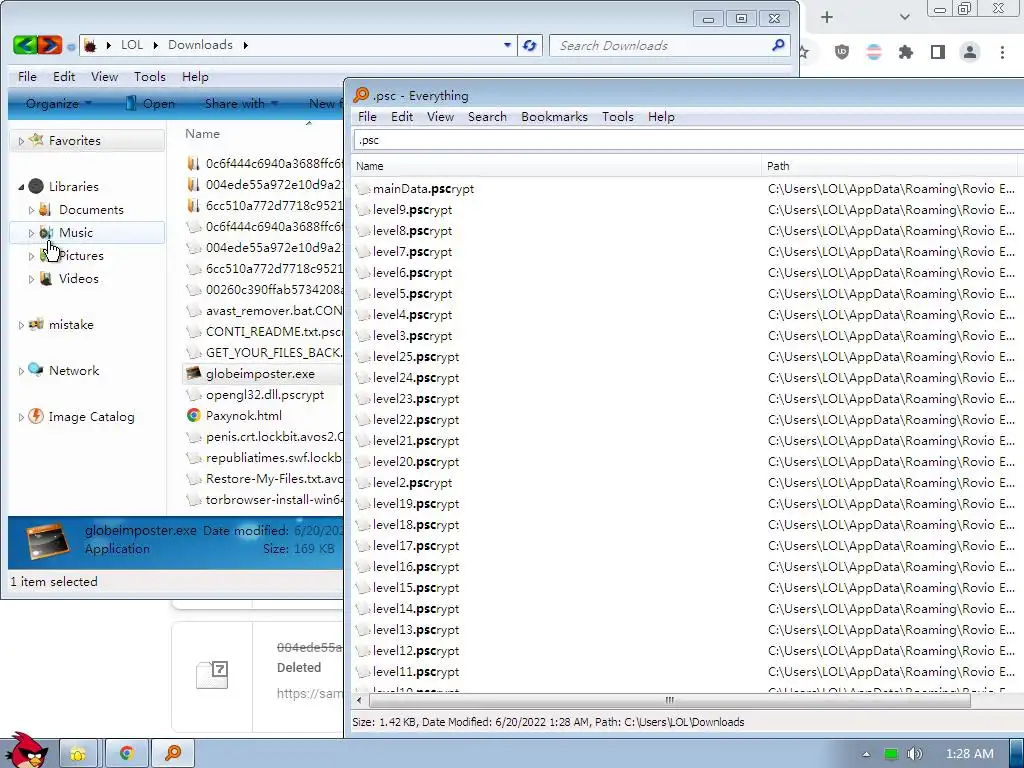The image size is (1024, 768).
Task: Select Music library in sidebar
Action: click(87, 233)
